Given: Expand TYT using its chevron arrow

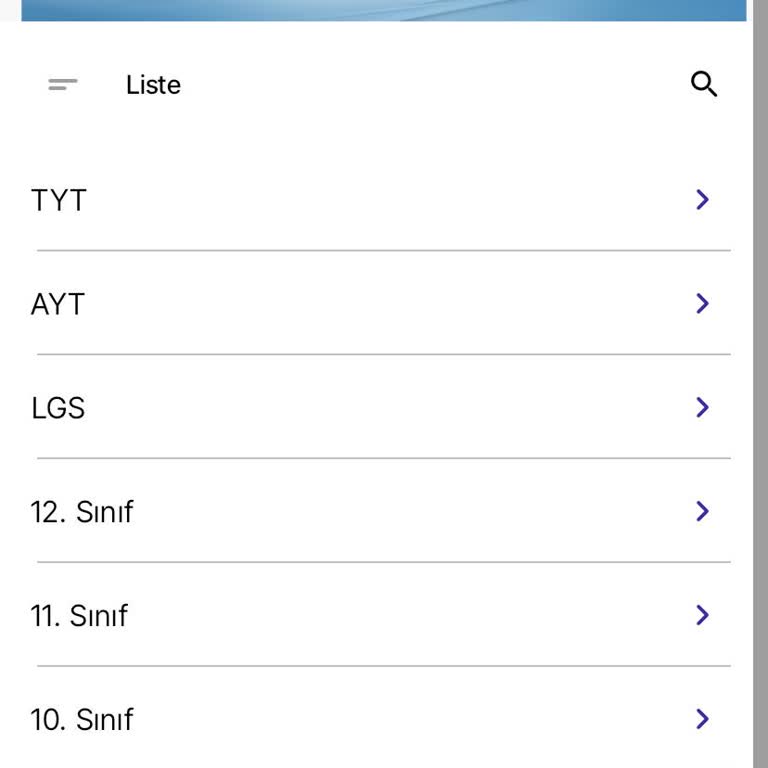Looking at the screenshot, I should click(702, 200).
